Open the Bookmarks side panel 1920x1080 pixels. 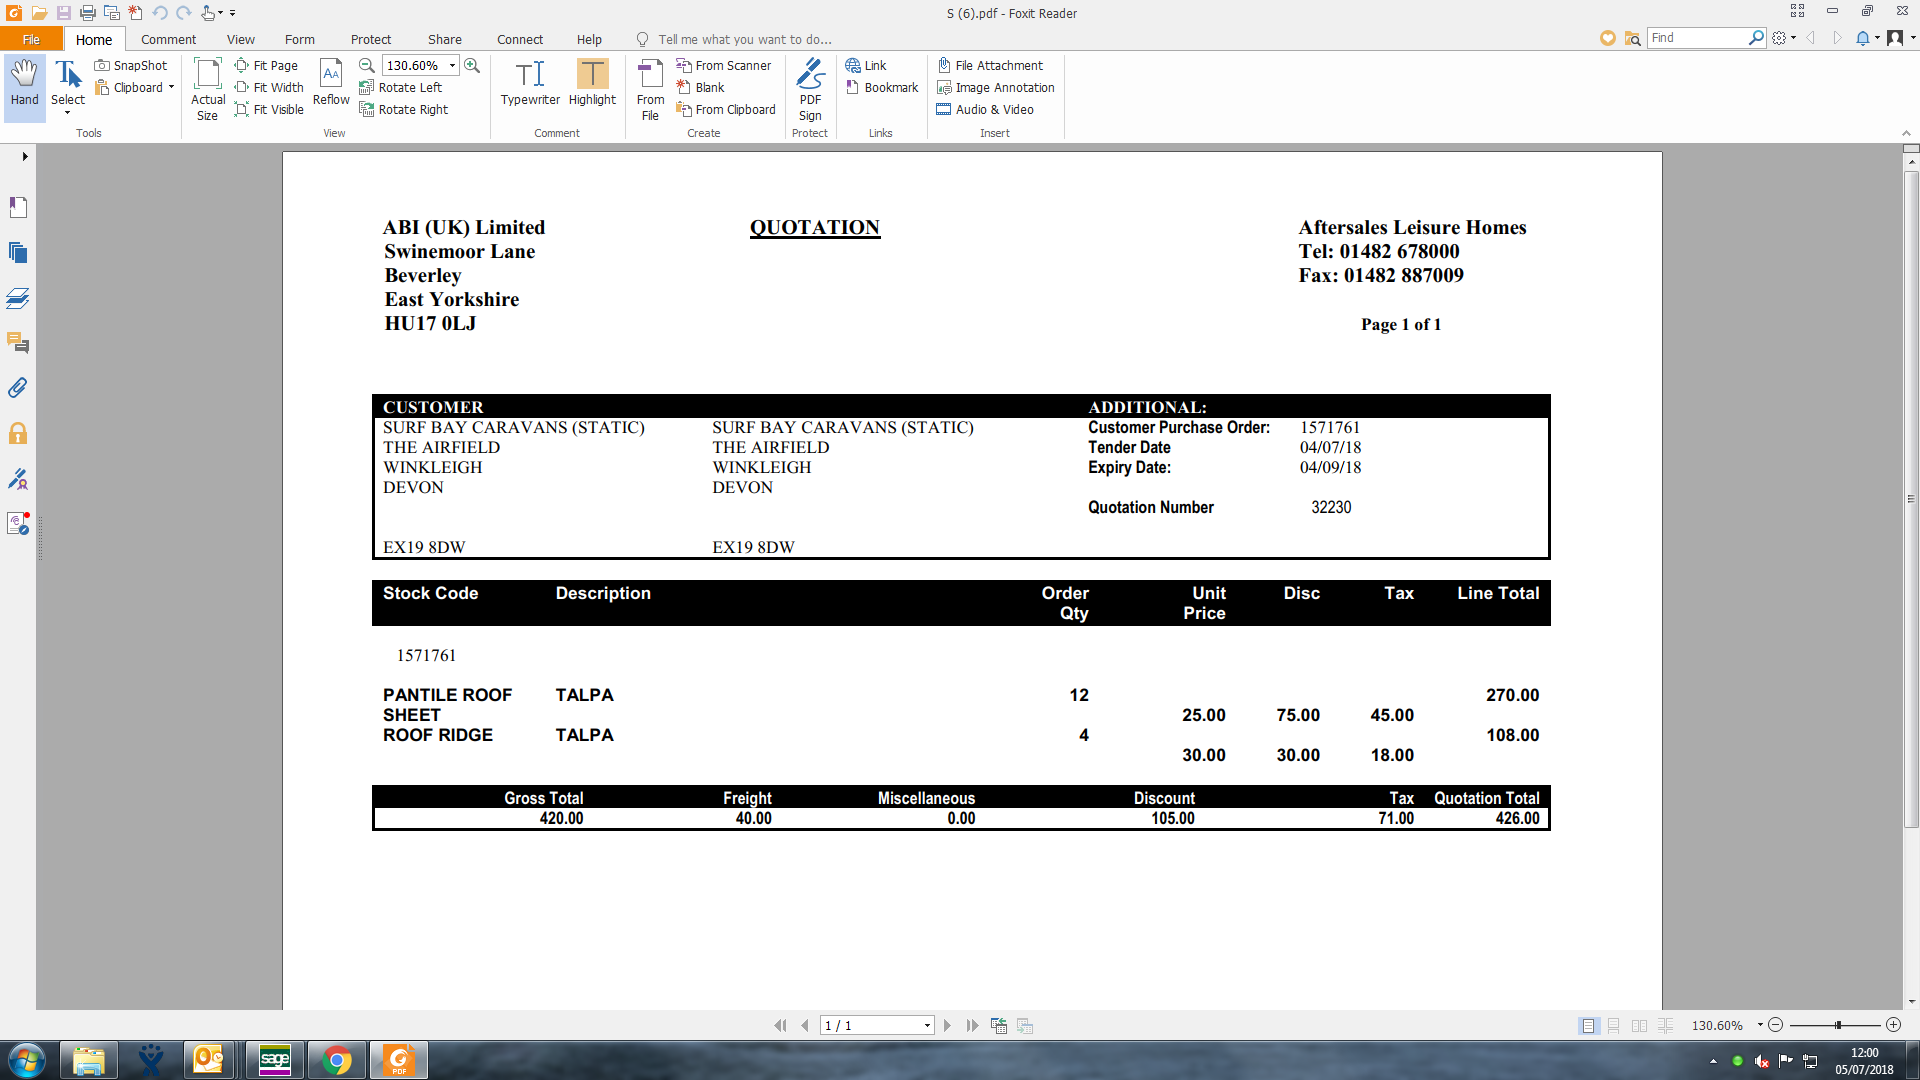point(18,207)
